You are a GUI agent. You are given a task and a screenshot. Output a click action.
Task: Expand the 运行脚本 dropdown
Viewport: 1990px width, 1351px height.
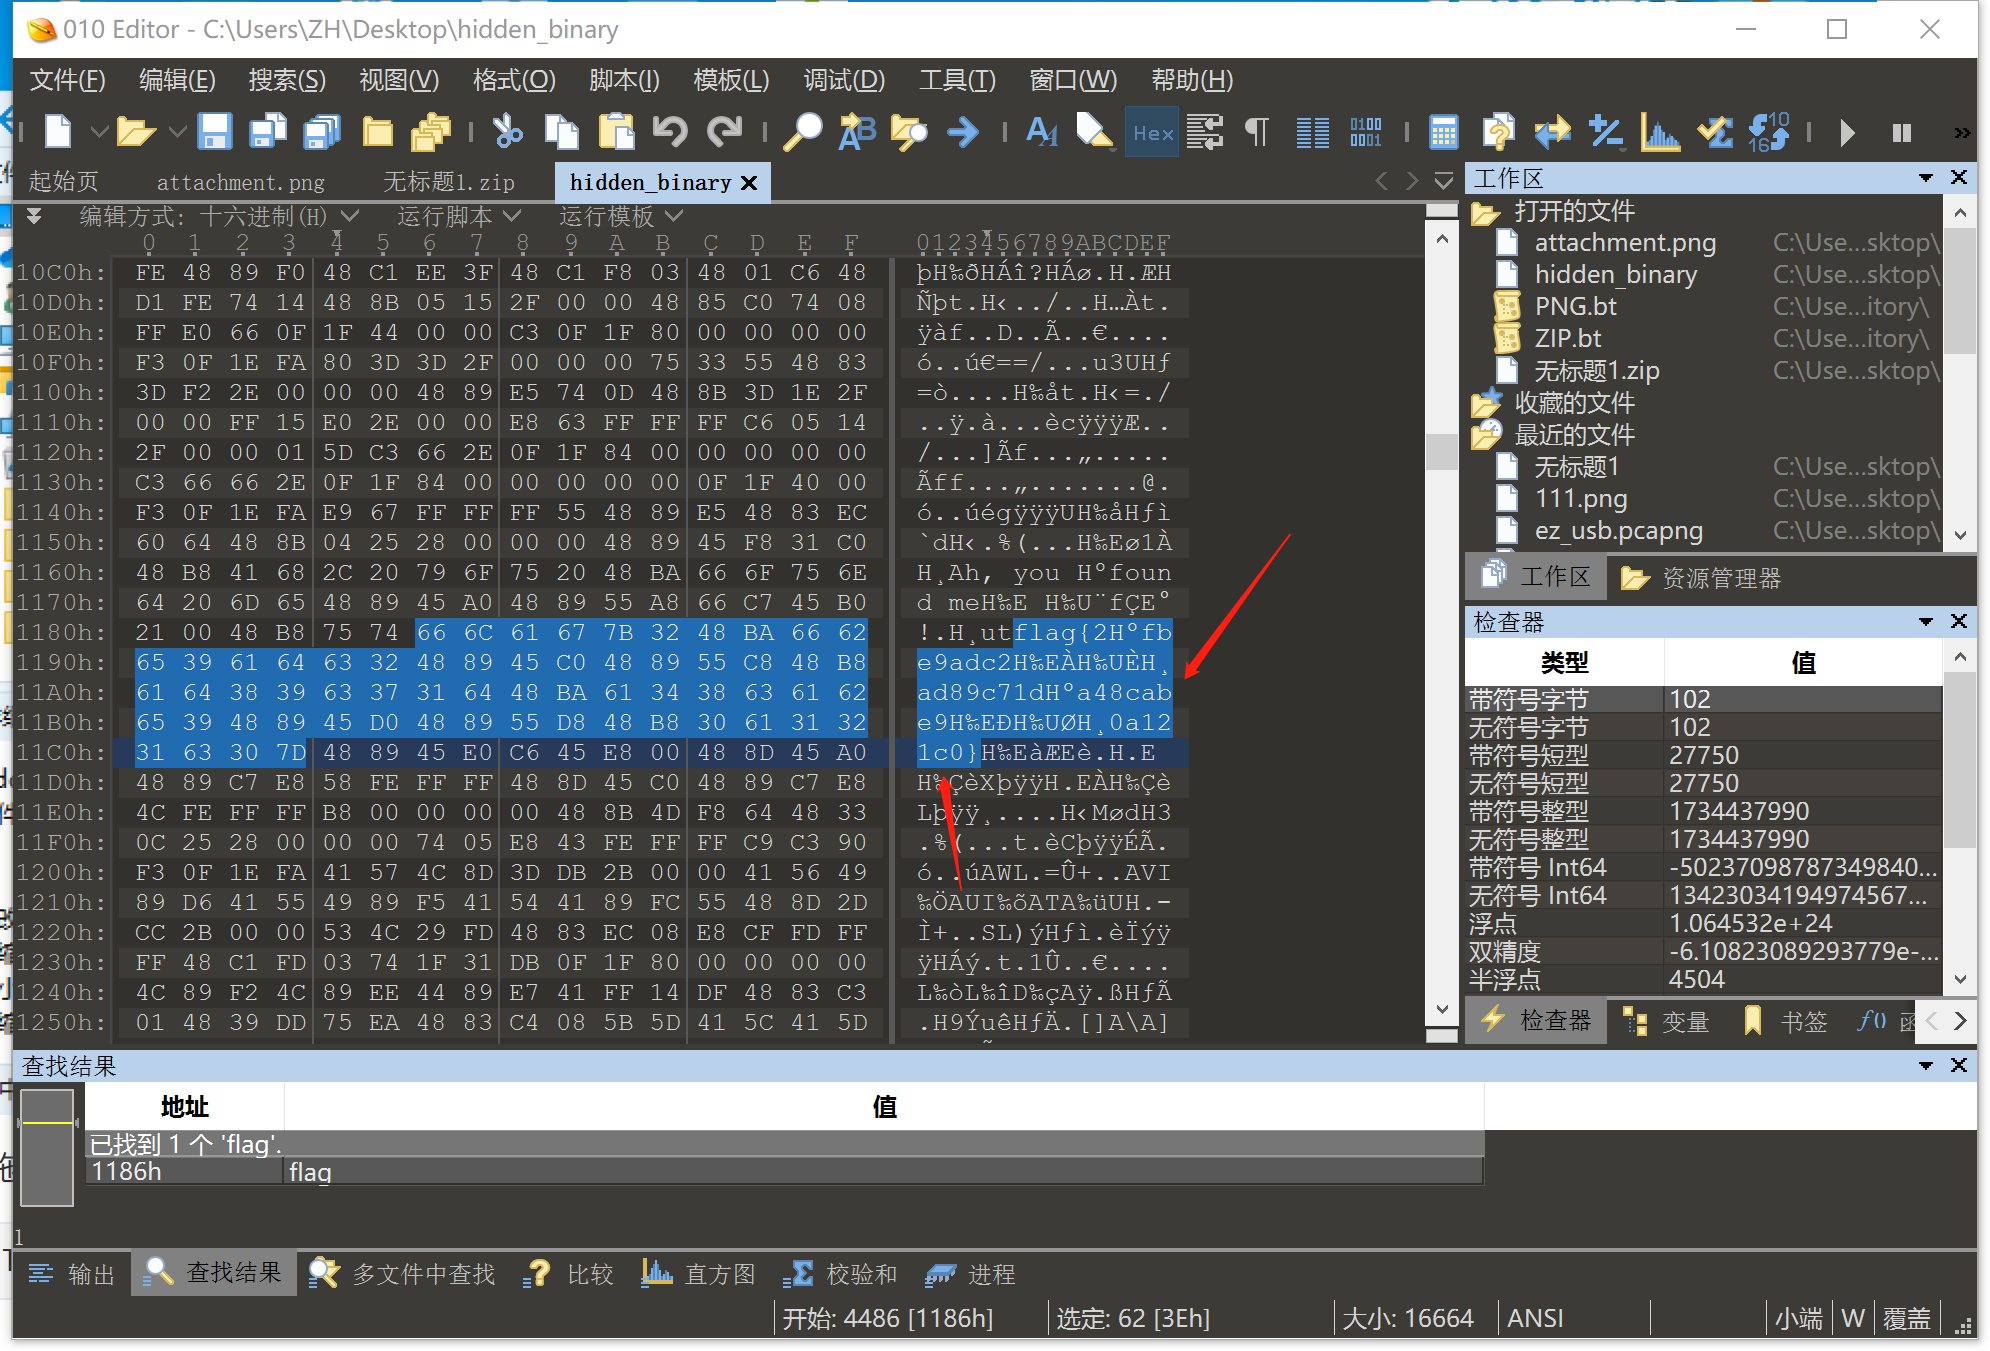(514, 215)
